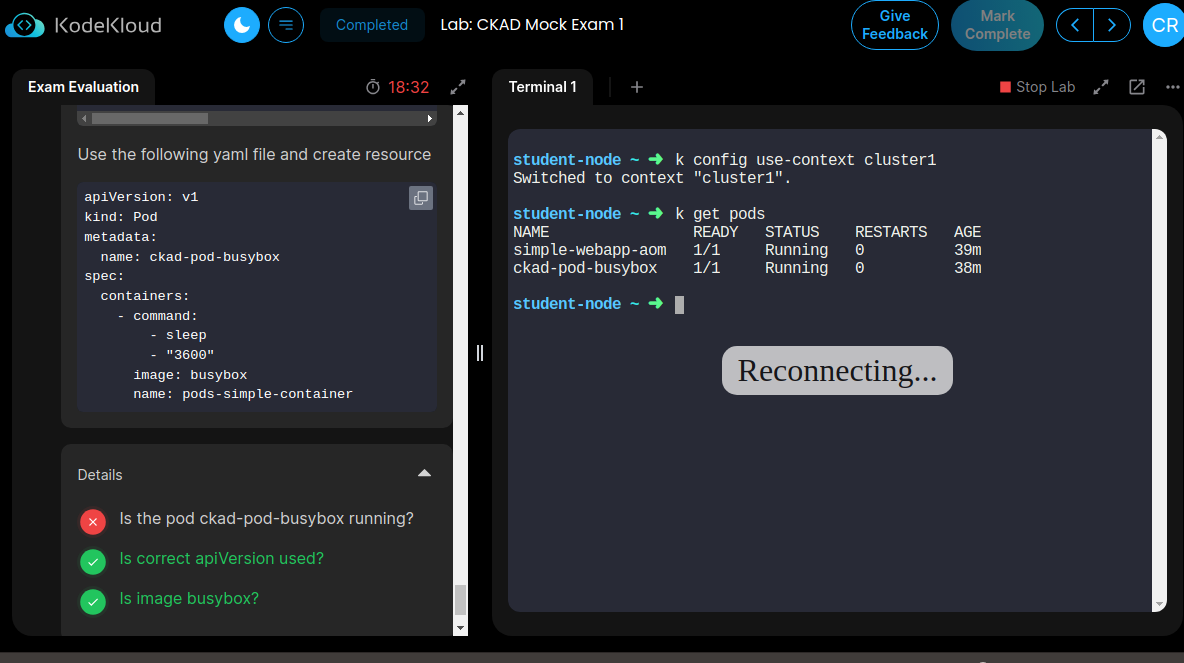Open the hamburger menu icon

(286, 25)
